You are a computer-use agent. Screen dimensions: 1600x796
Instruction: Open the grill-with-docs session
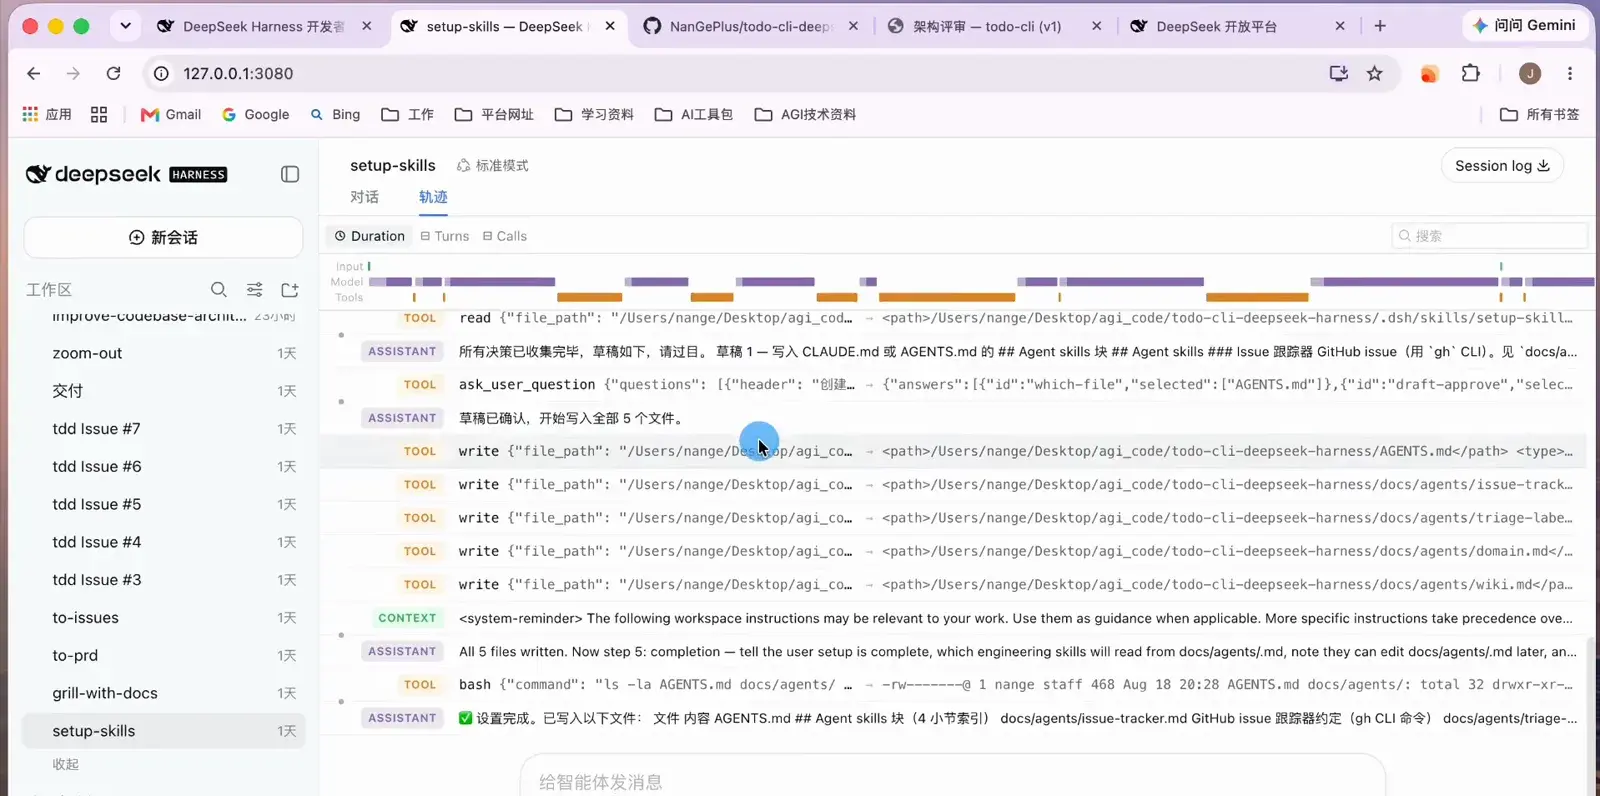tap(163, 693)
